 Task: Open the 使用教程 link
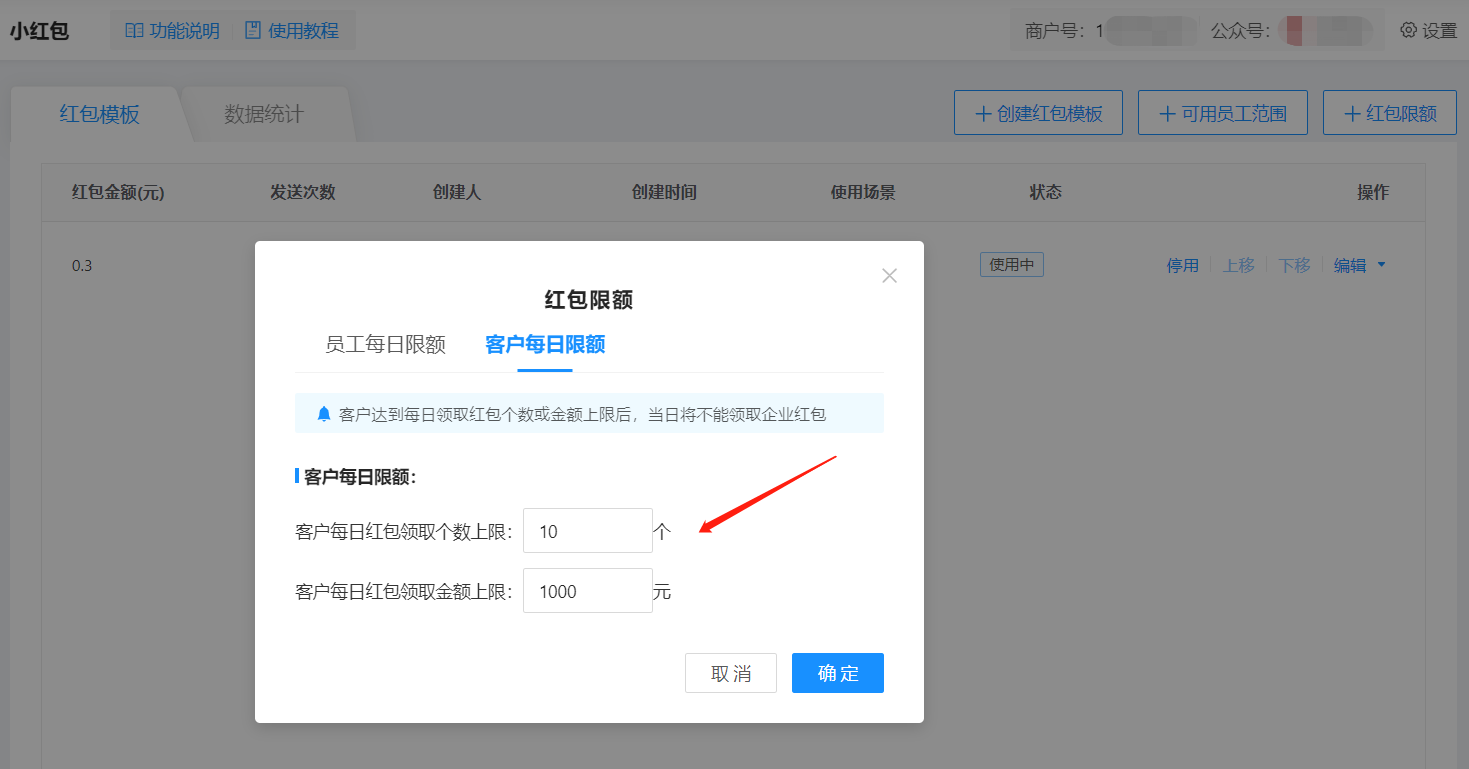click(292, 30)
